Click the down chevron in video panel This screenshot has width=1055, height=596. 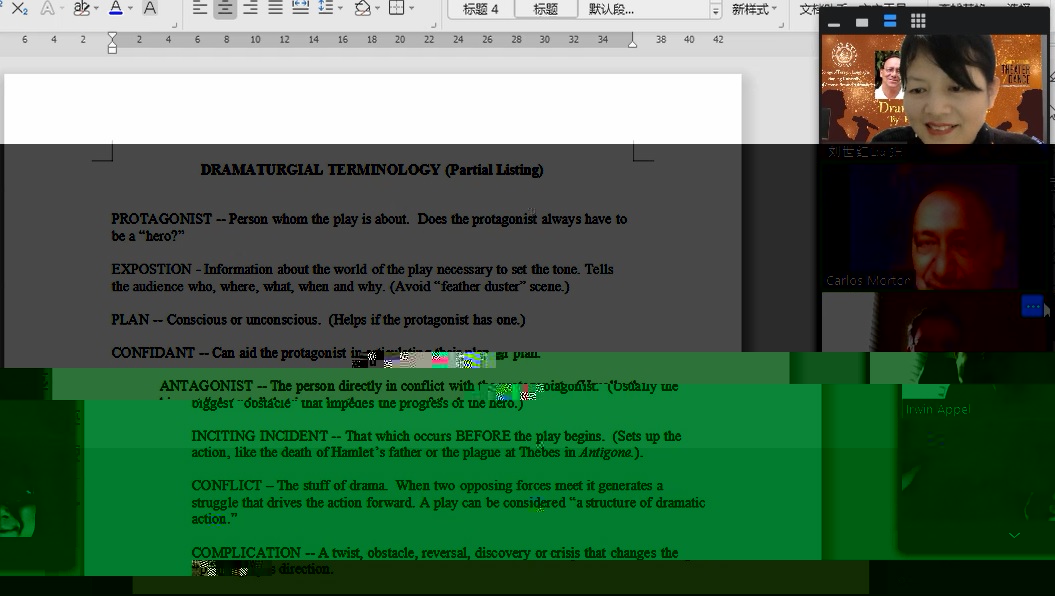coord(1015,535)
